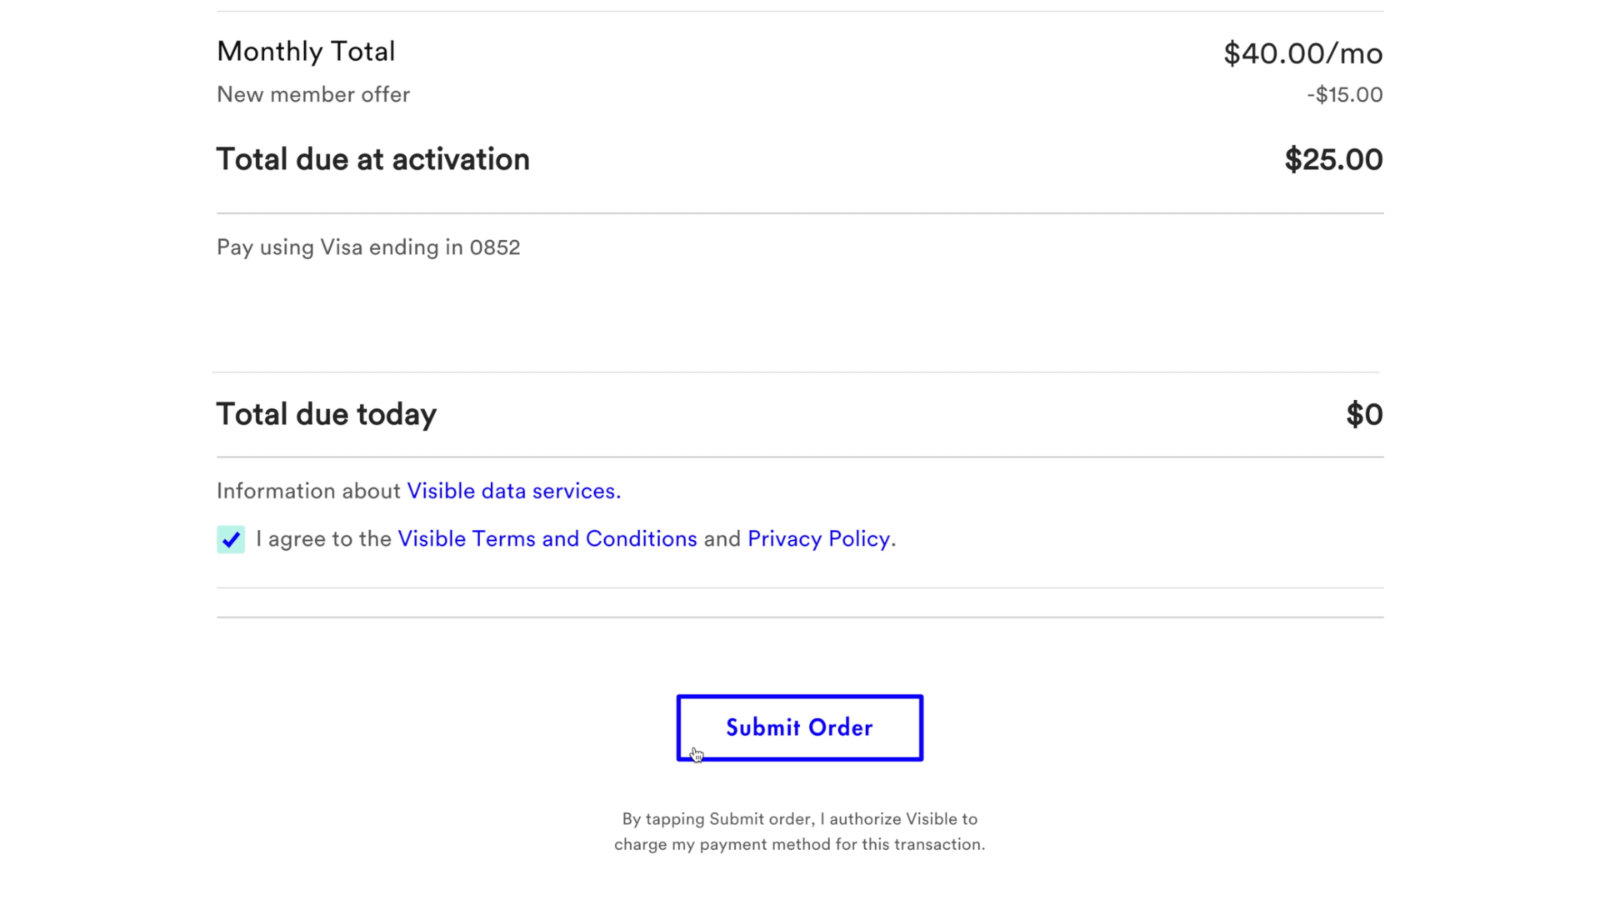This screenshot has width=1600, height=900.
Task: Click the $40.00/mo monthly total
Action: (1301, 53)
